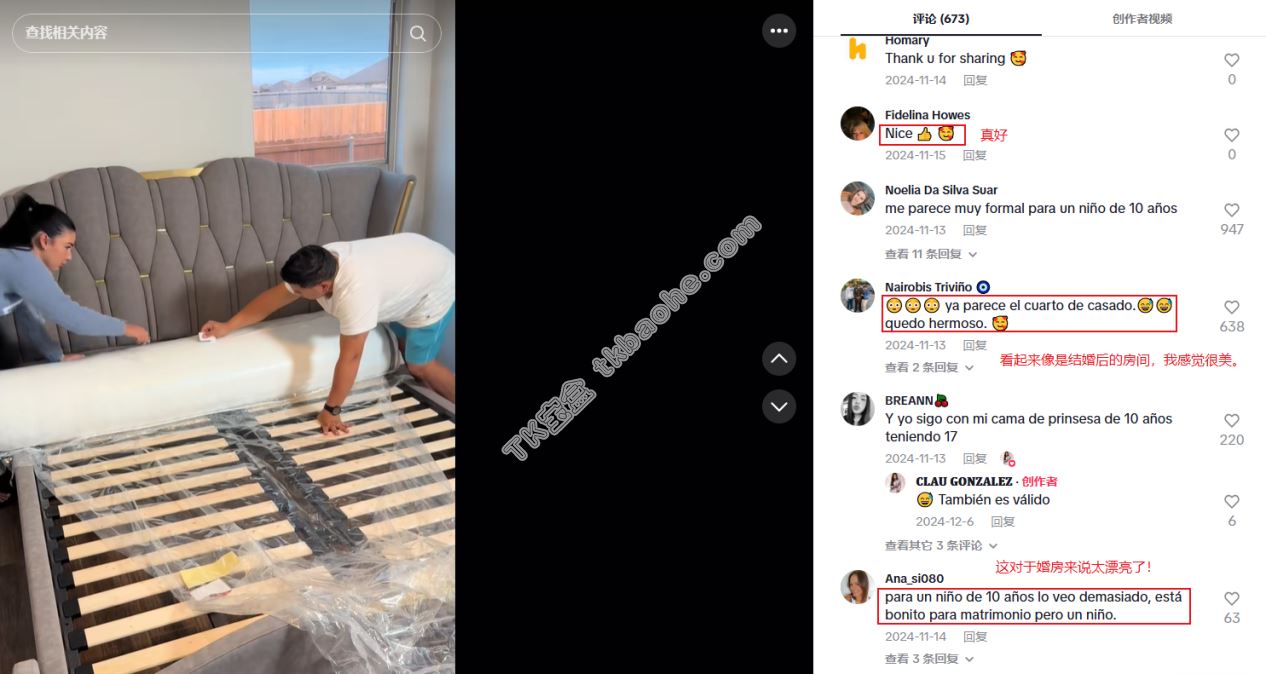Viewport: 1266px width, 674px height.
Task: Like Ana_si080's comment heart
Action: click(1232, 598)
